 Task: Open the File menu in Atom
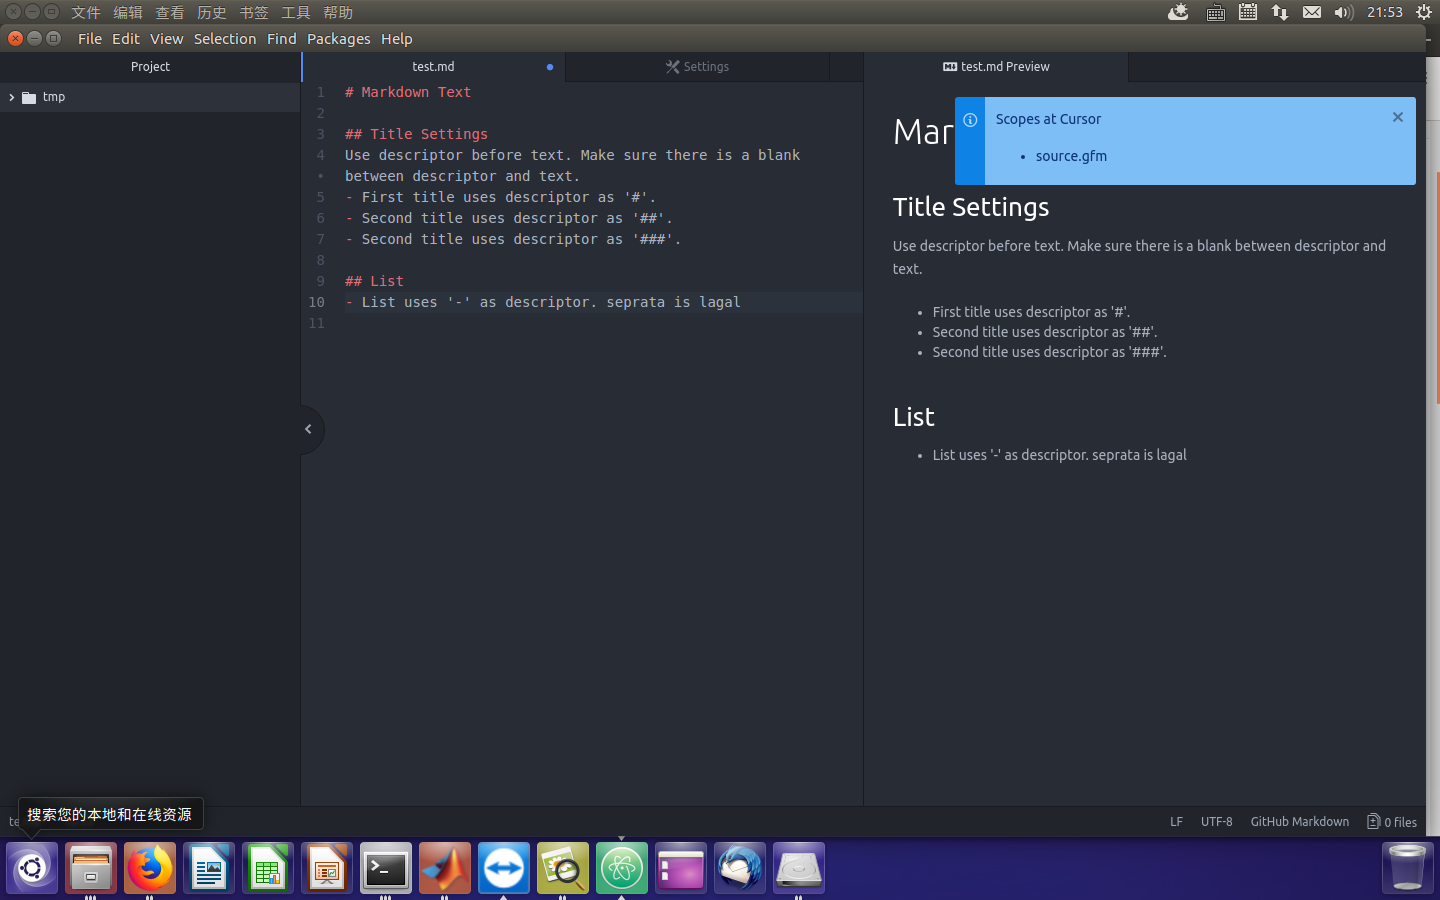pyautogui.click(x=90, y=38)
